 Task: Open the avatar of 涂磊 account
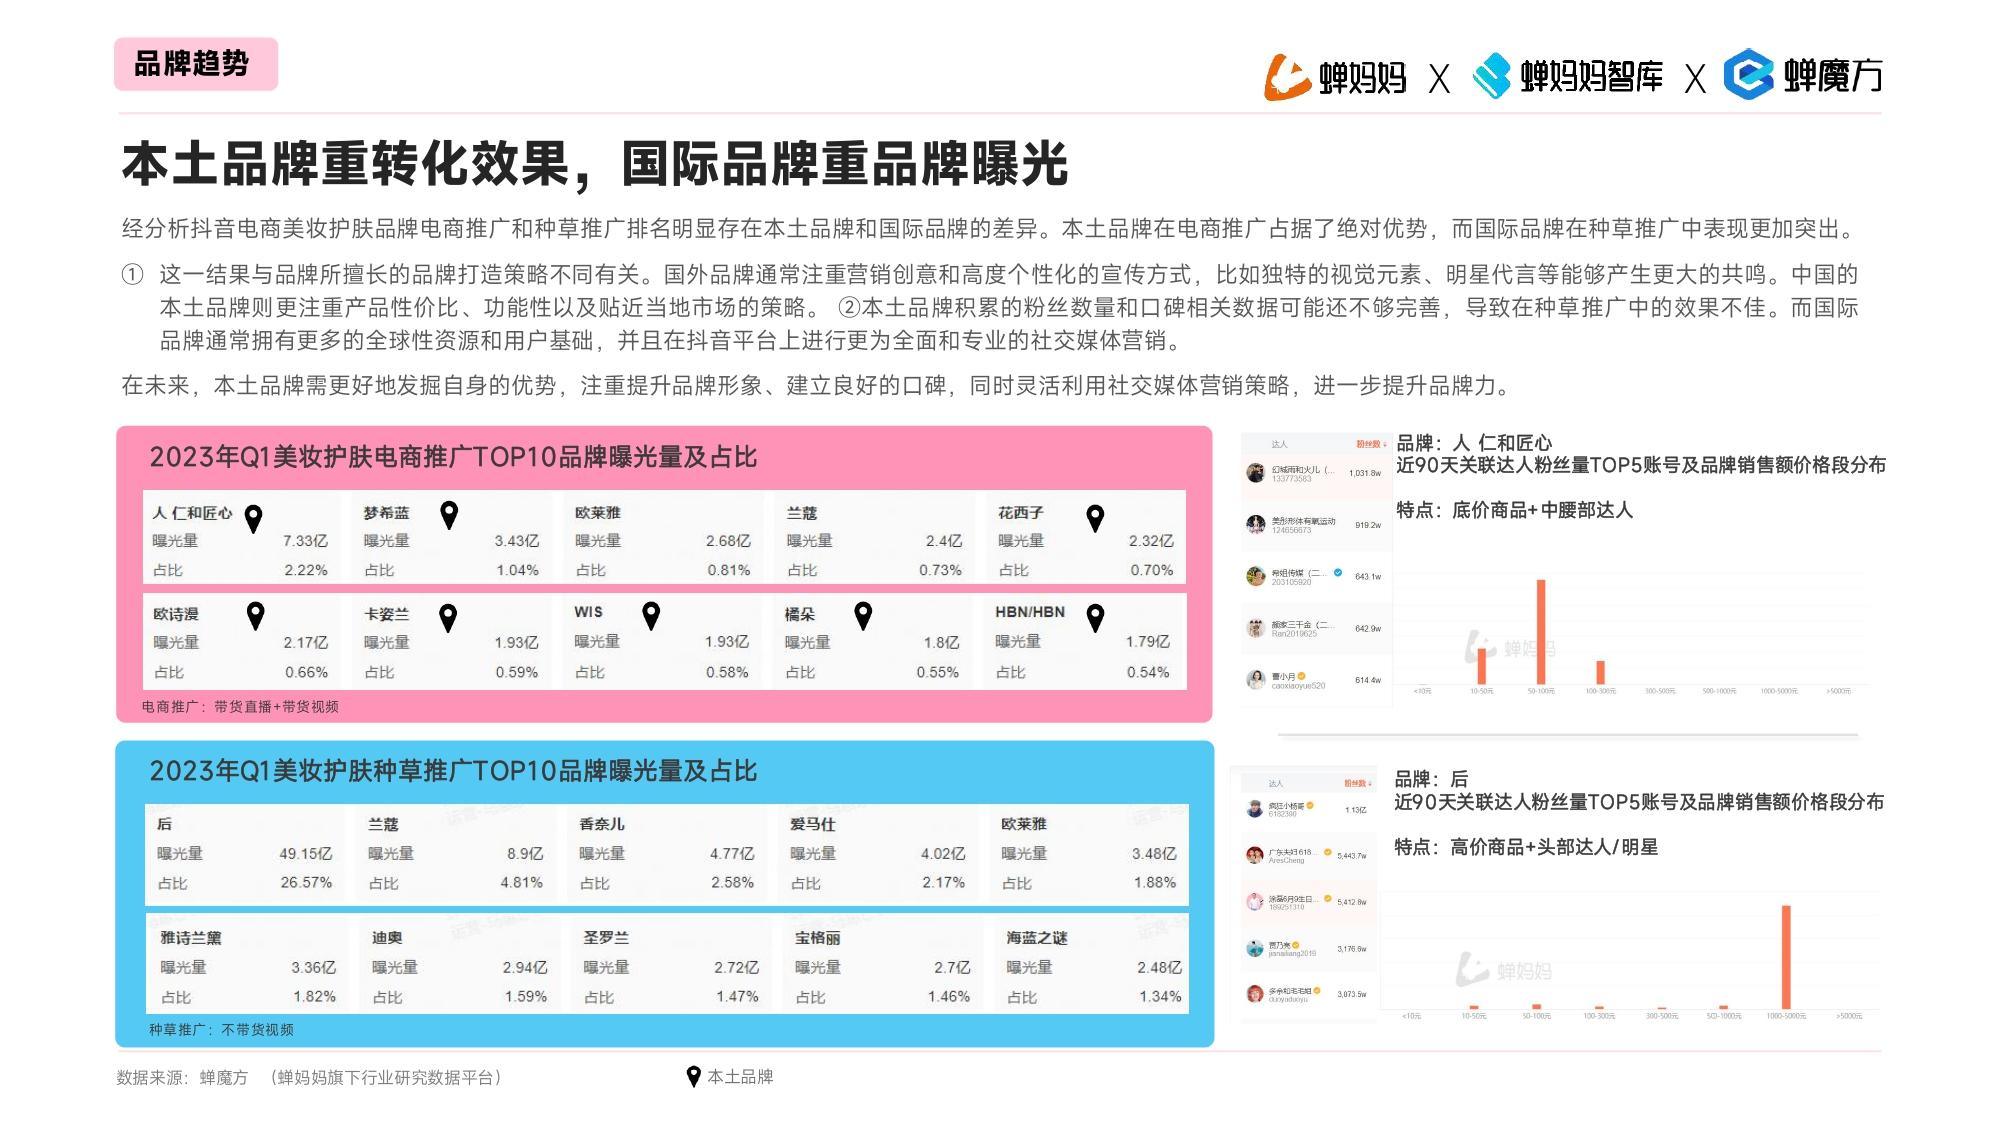click(x=1255, y=901)
